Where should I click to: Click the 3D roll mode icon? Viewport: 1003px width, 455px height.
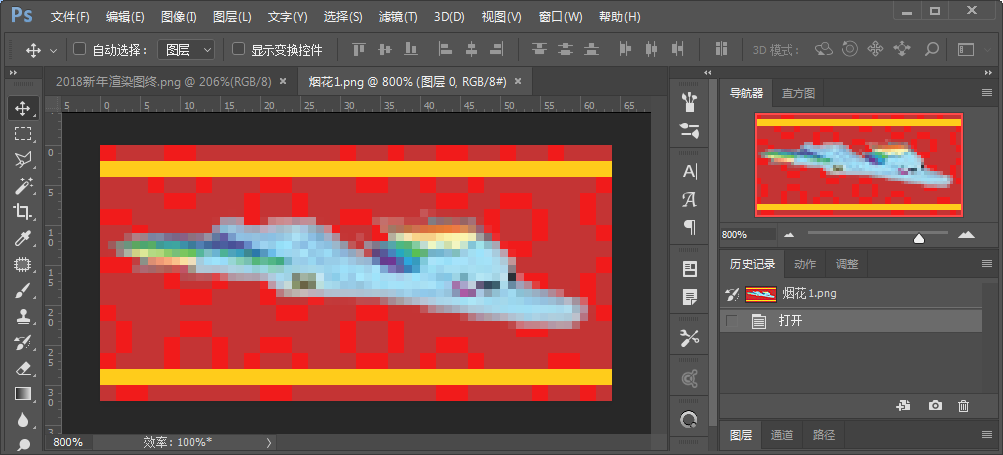849,49
